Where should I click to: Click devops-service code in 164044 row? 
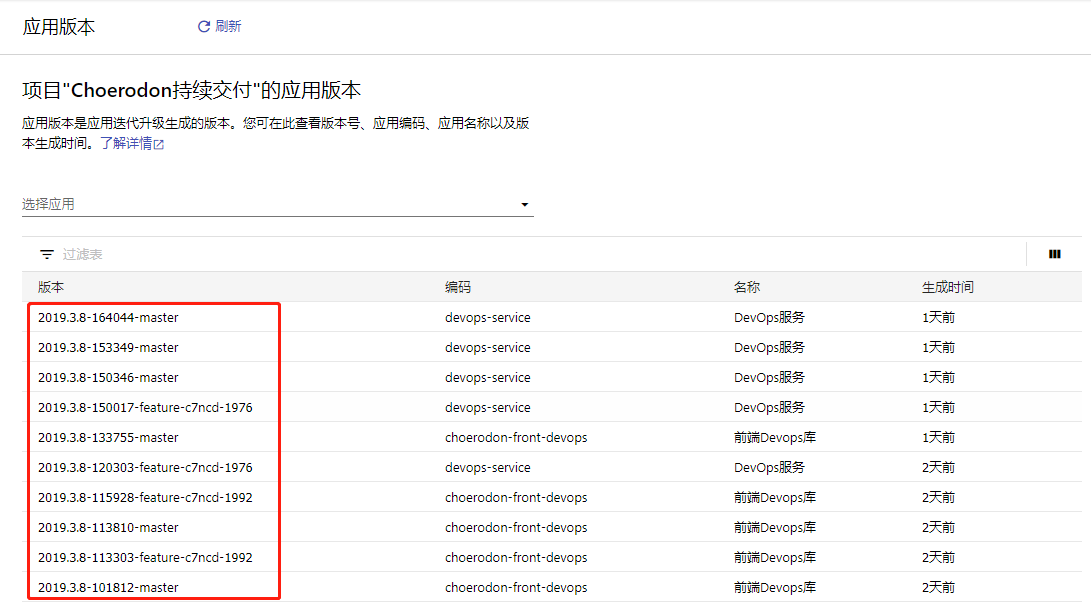point(488,317)
